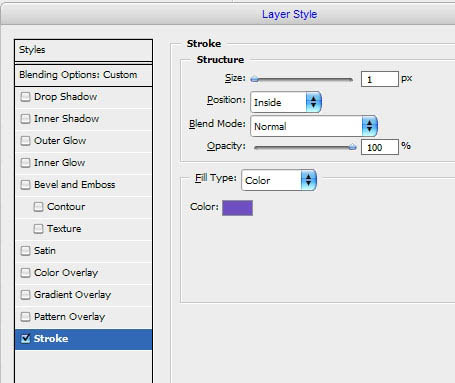Click the Opacity slider handle
Viewport: 455px width, 383px height.
(x=352, y=147)
